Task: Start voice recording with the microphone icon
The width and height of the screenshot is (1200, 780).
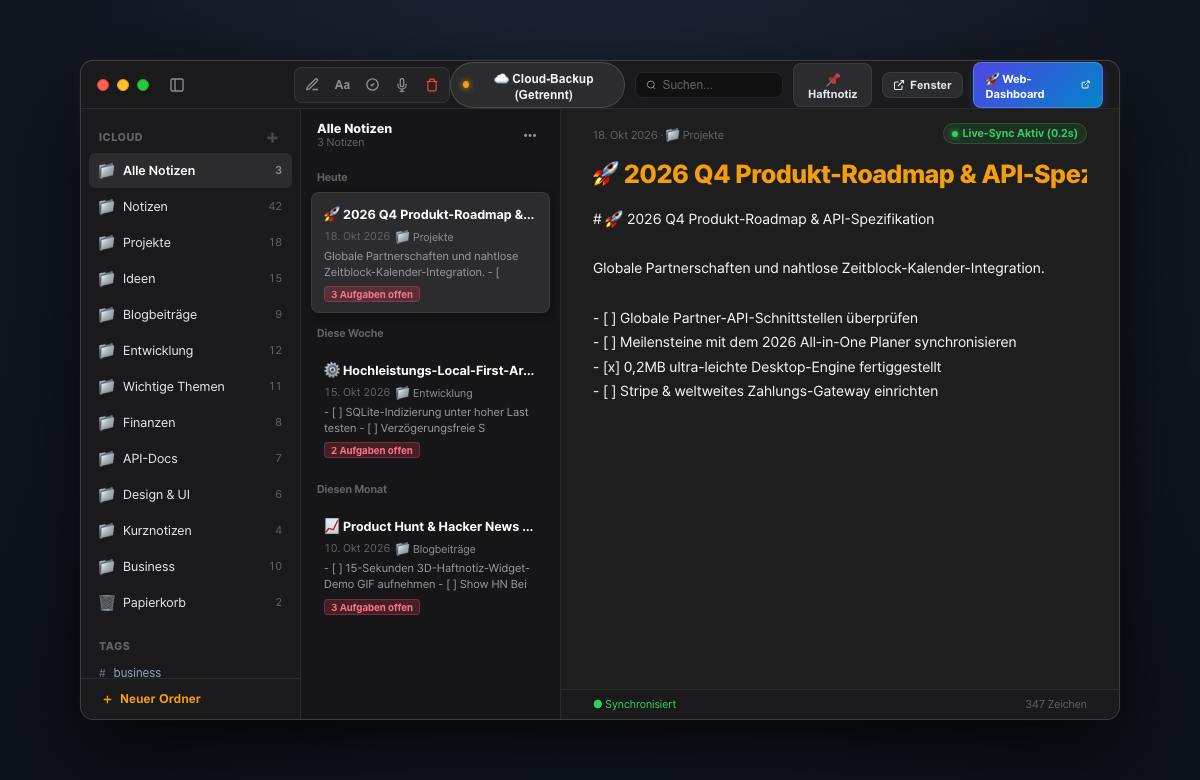Action: pos(402,85)
